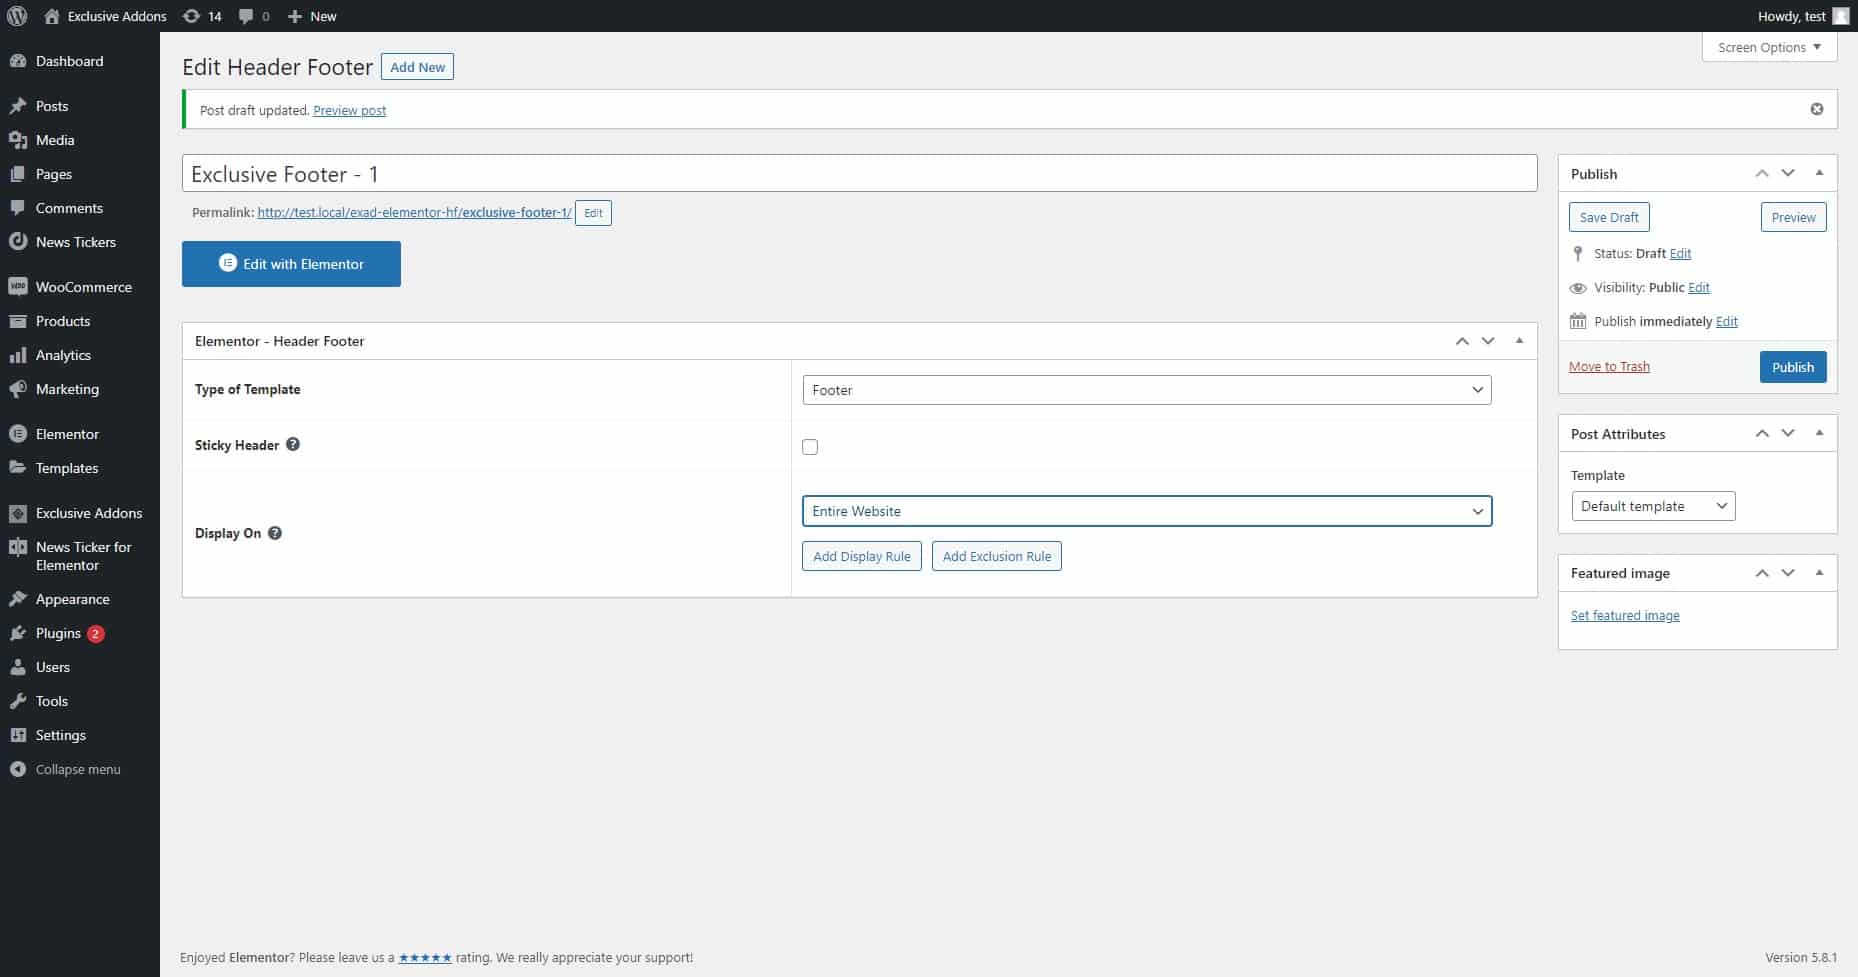1858x977 pixels.
Task: Click the Display On help icon
Action: [x=275, y=533]
